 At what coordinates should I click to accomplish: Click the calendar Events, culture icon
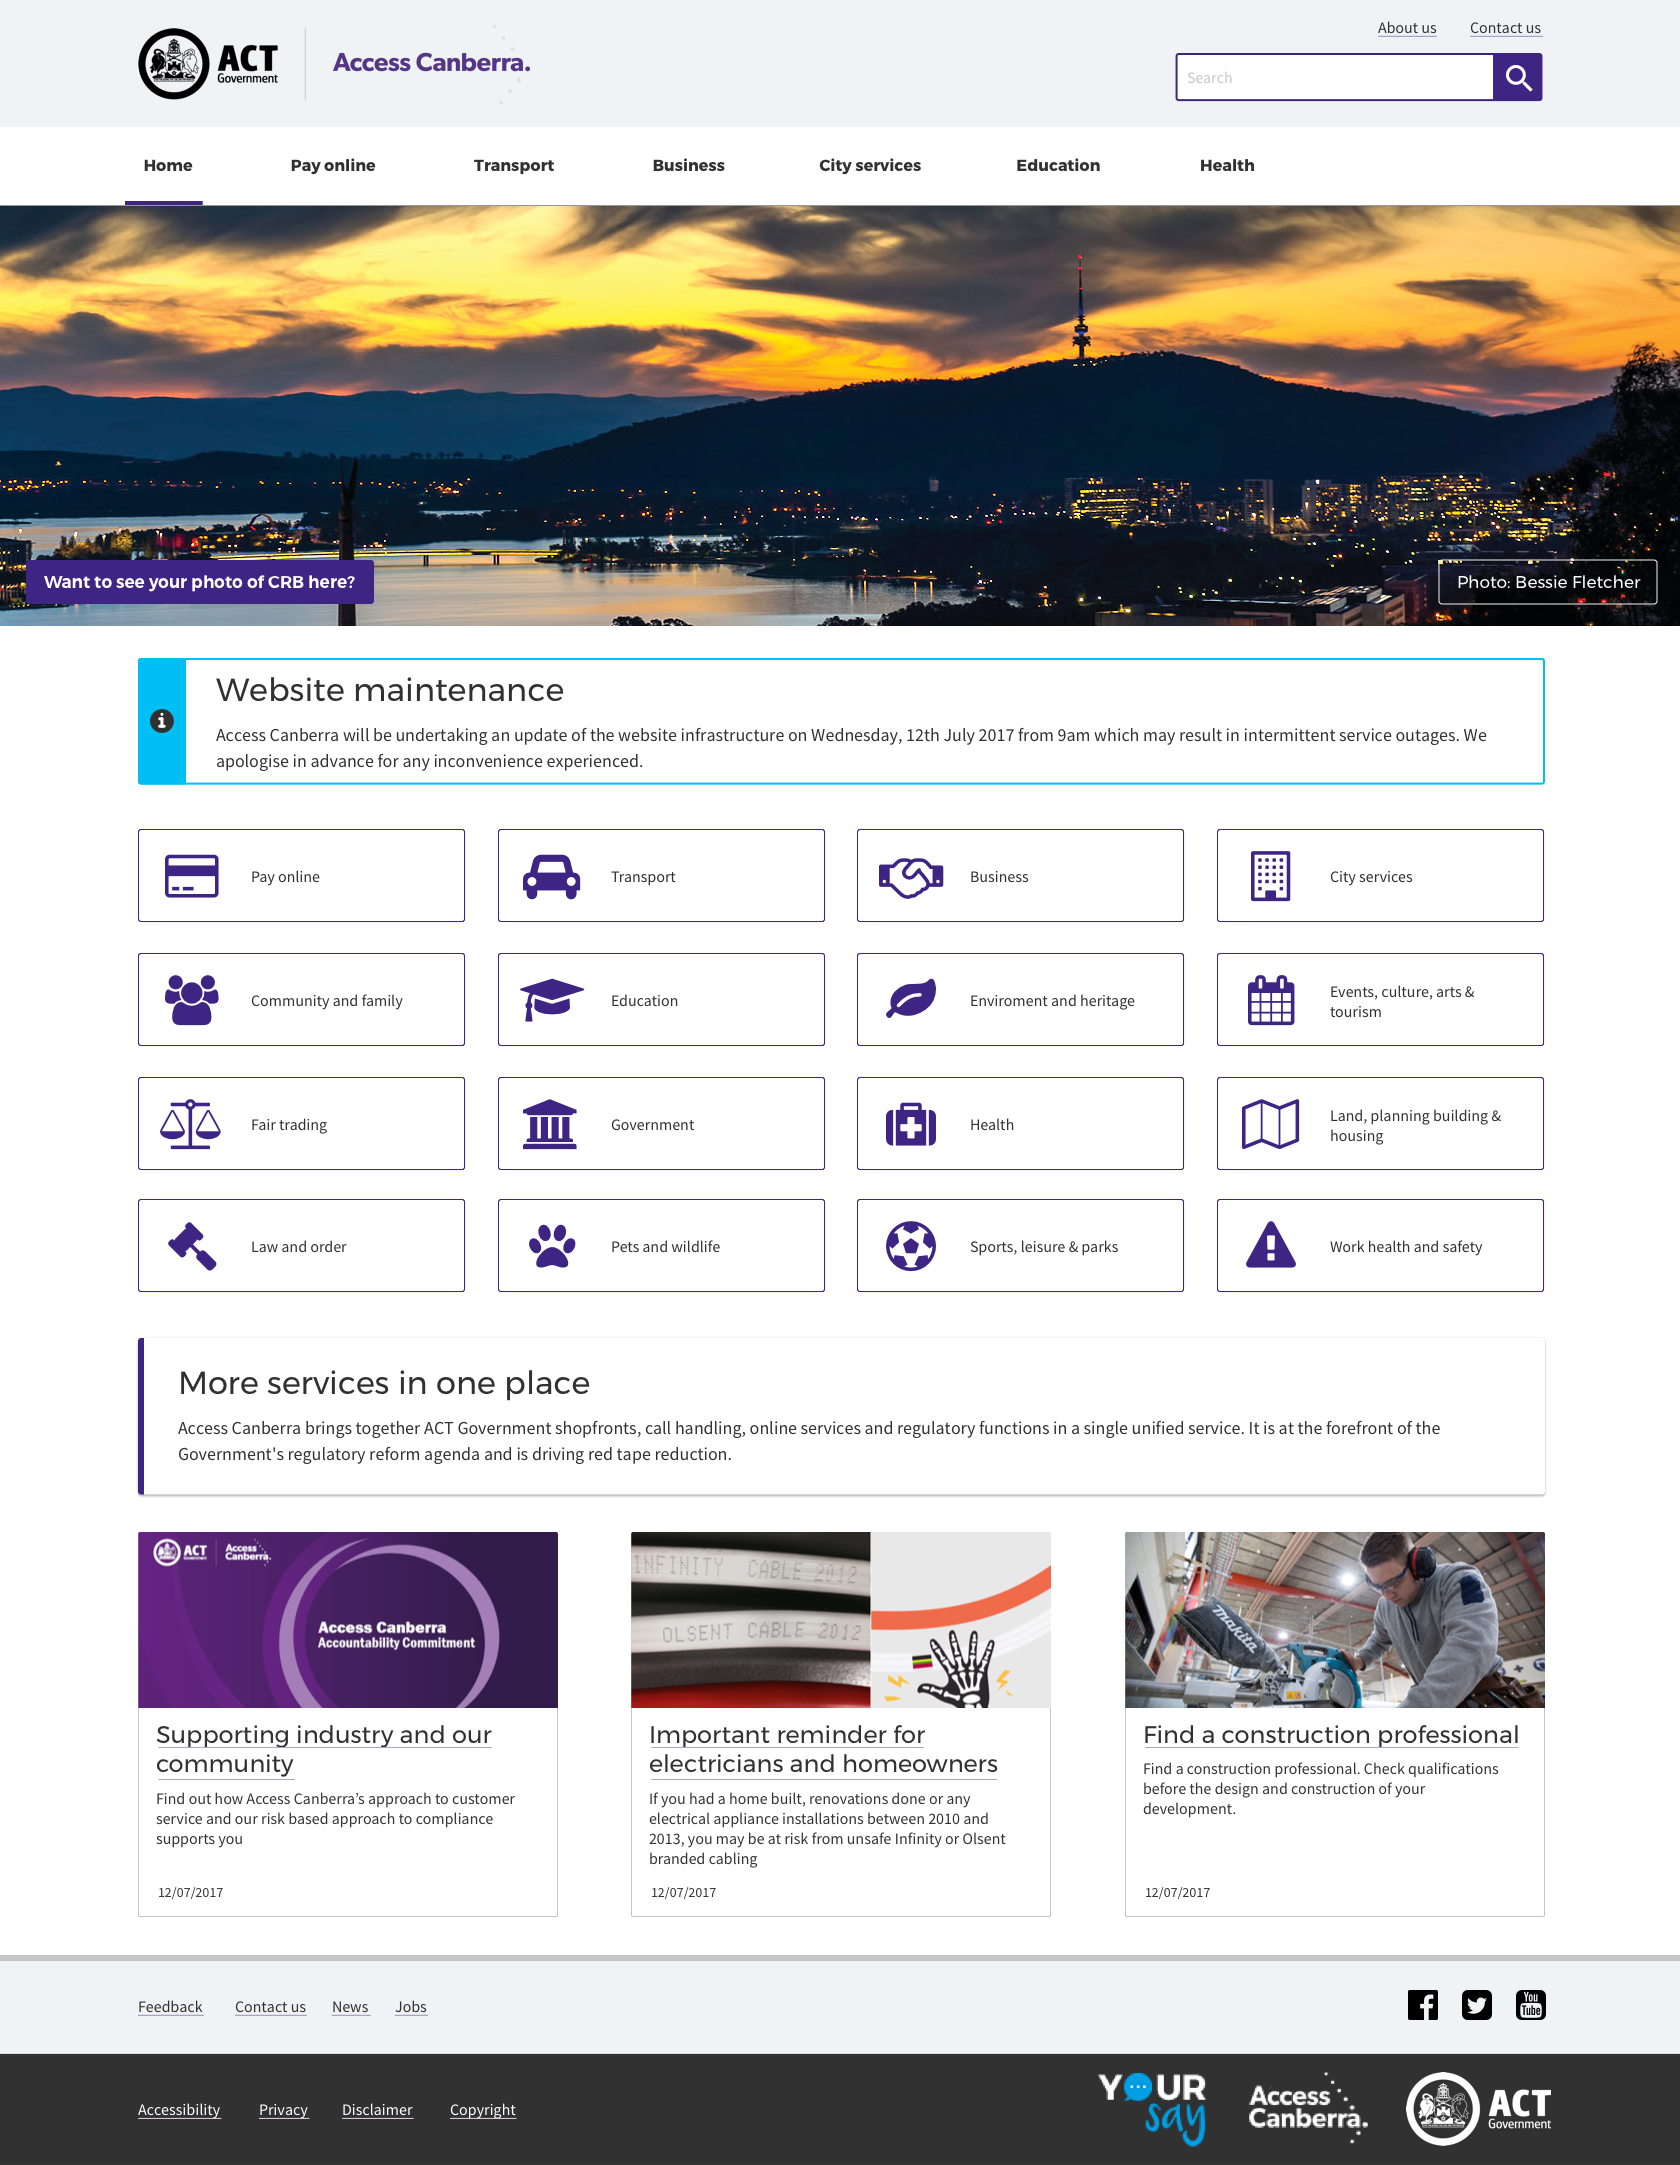point(1271,1000)
